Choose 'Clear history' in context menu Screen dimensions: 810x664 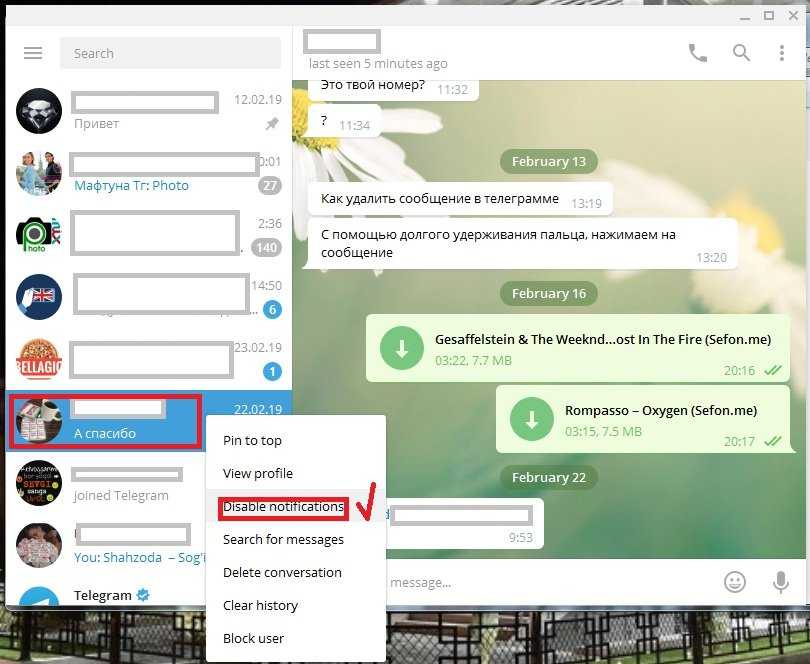[295, 605]
